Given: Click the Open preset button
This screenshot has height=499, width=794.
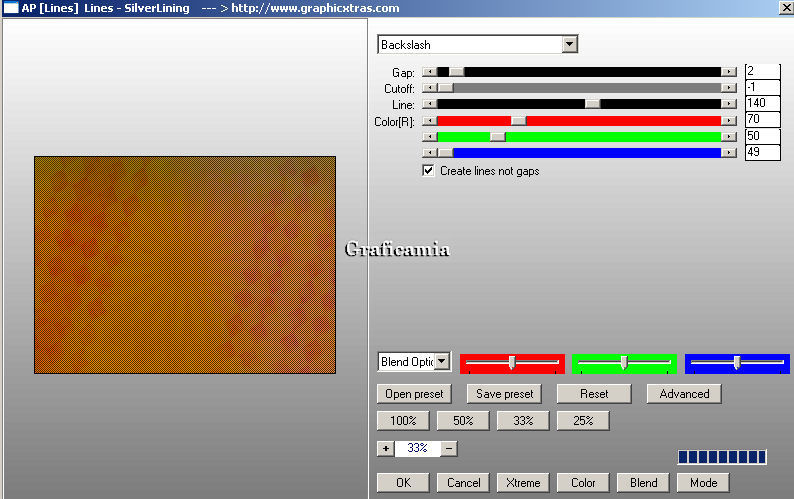Looking at the screenshot, I should point(414,394).
